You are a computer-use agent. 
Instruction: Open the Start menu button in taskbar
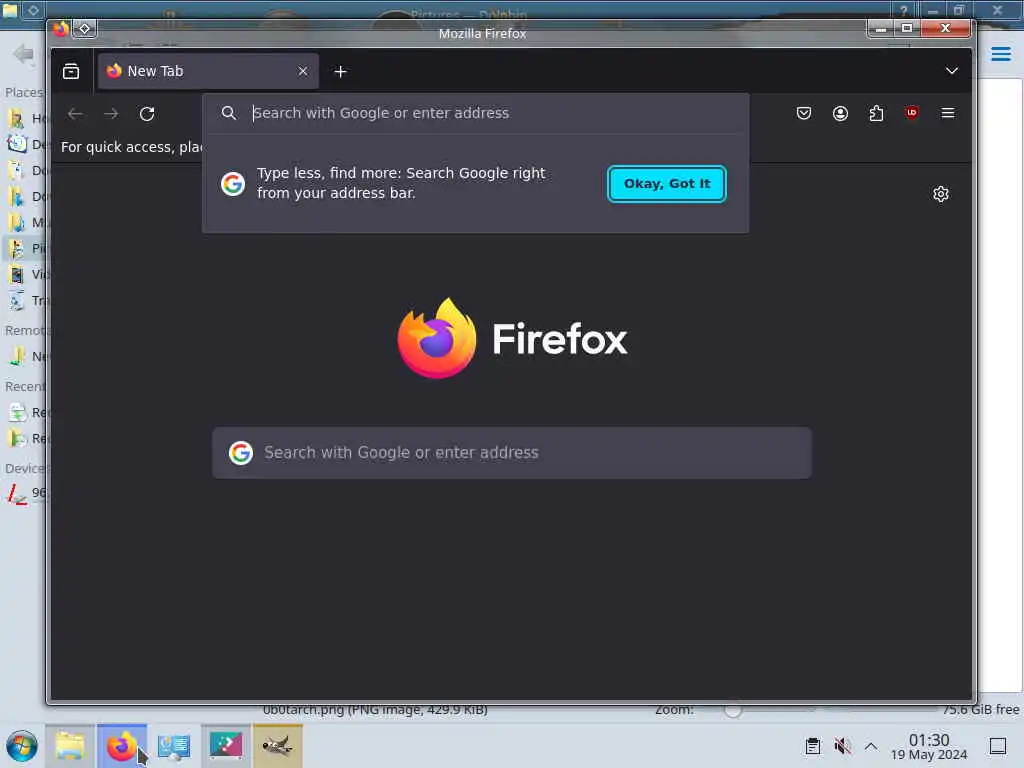click(x=22, y=746)
